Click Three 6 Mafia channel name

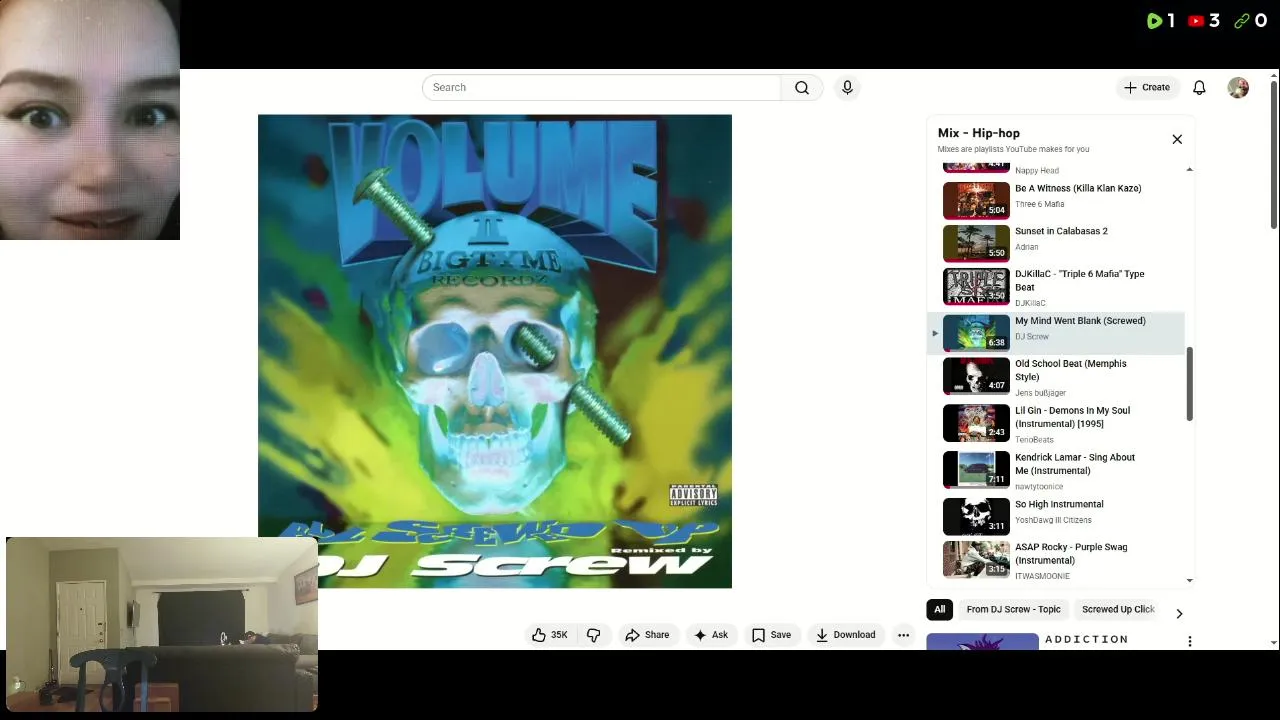pos(1039,204)
